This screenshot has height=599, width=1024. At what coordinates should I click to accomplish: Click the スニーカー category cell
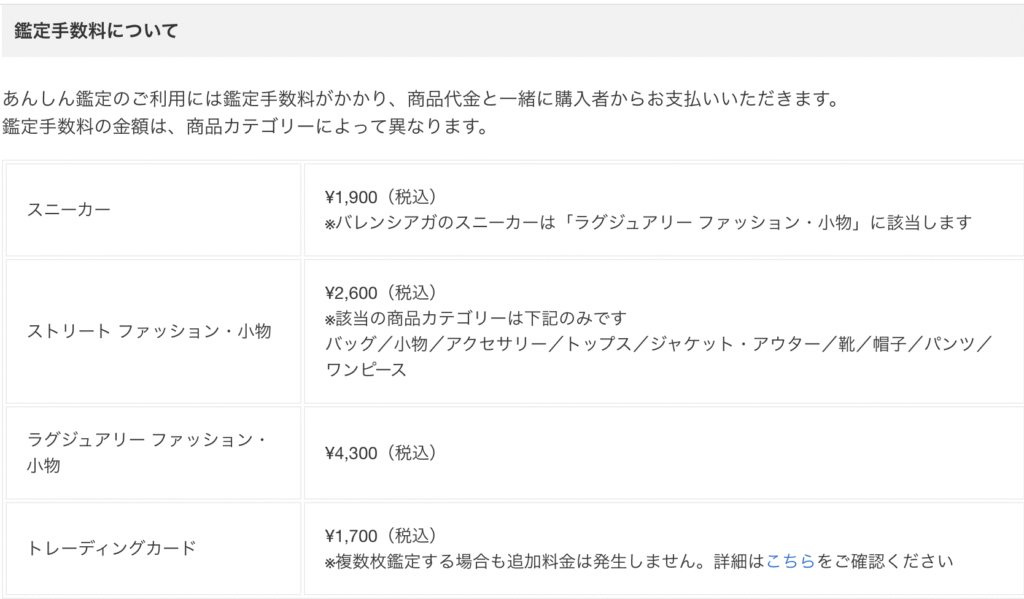[153, 210]
